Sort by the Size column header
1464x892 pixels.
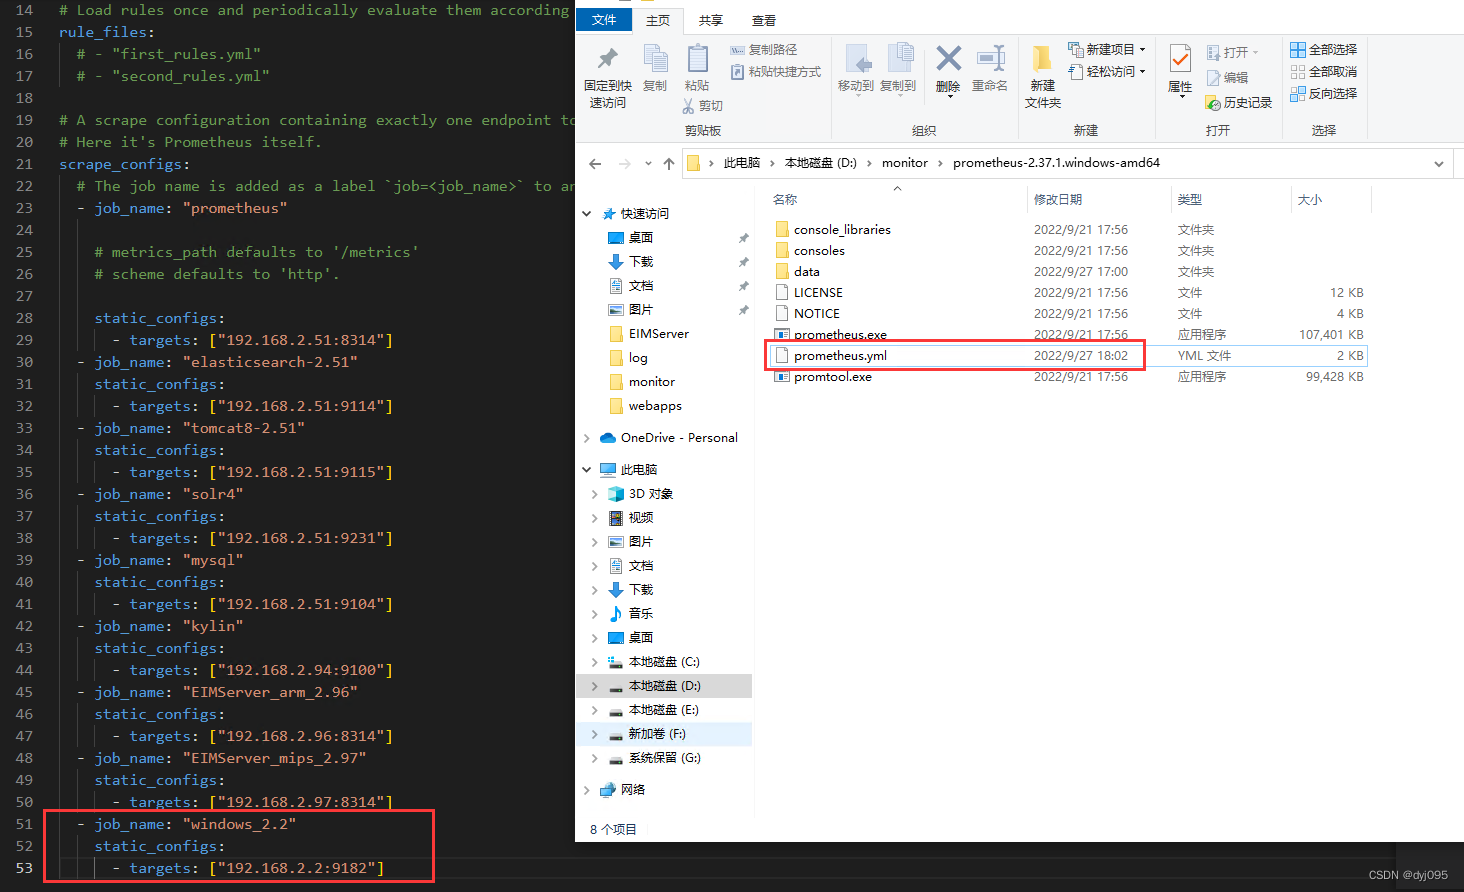tap(1331, 200)
